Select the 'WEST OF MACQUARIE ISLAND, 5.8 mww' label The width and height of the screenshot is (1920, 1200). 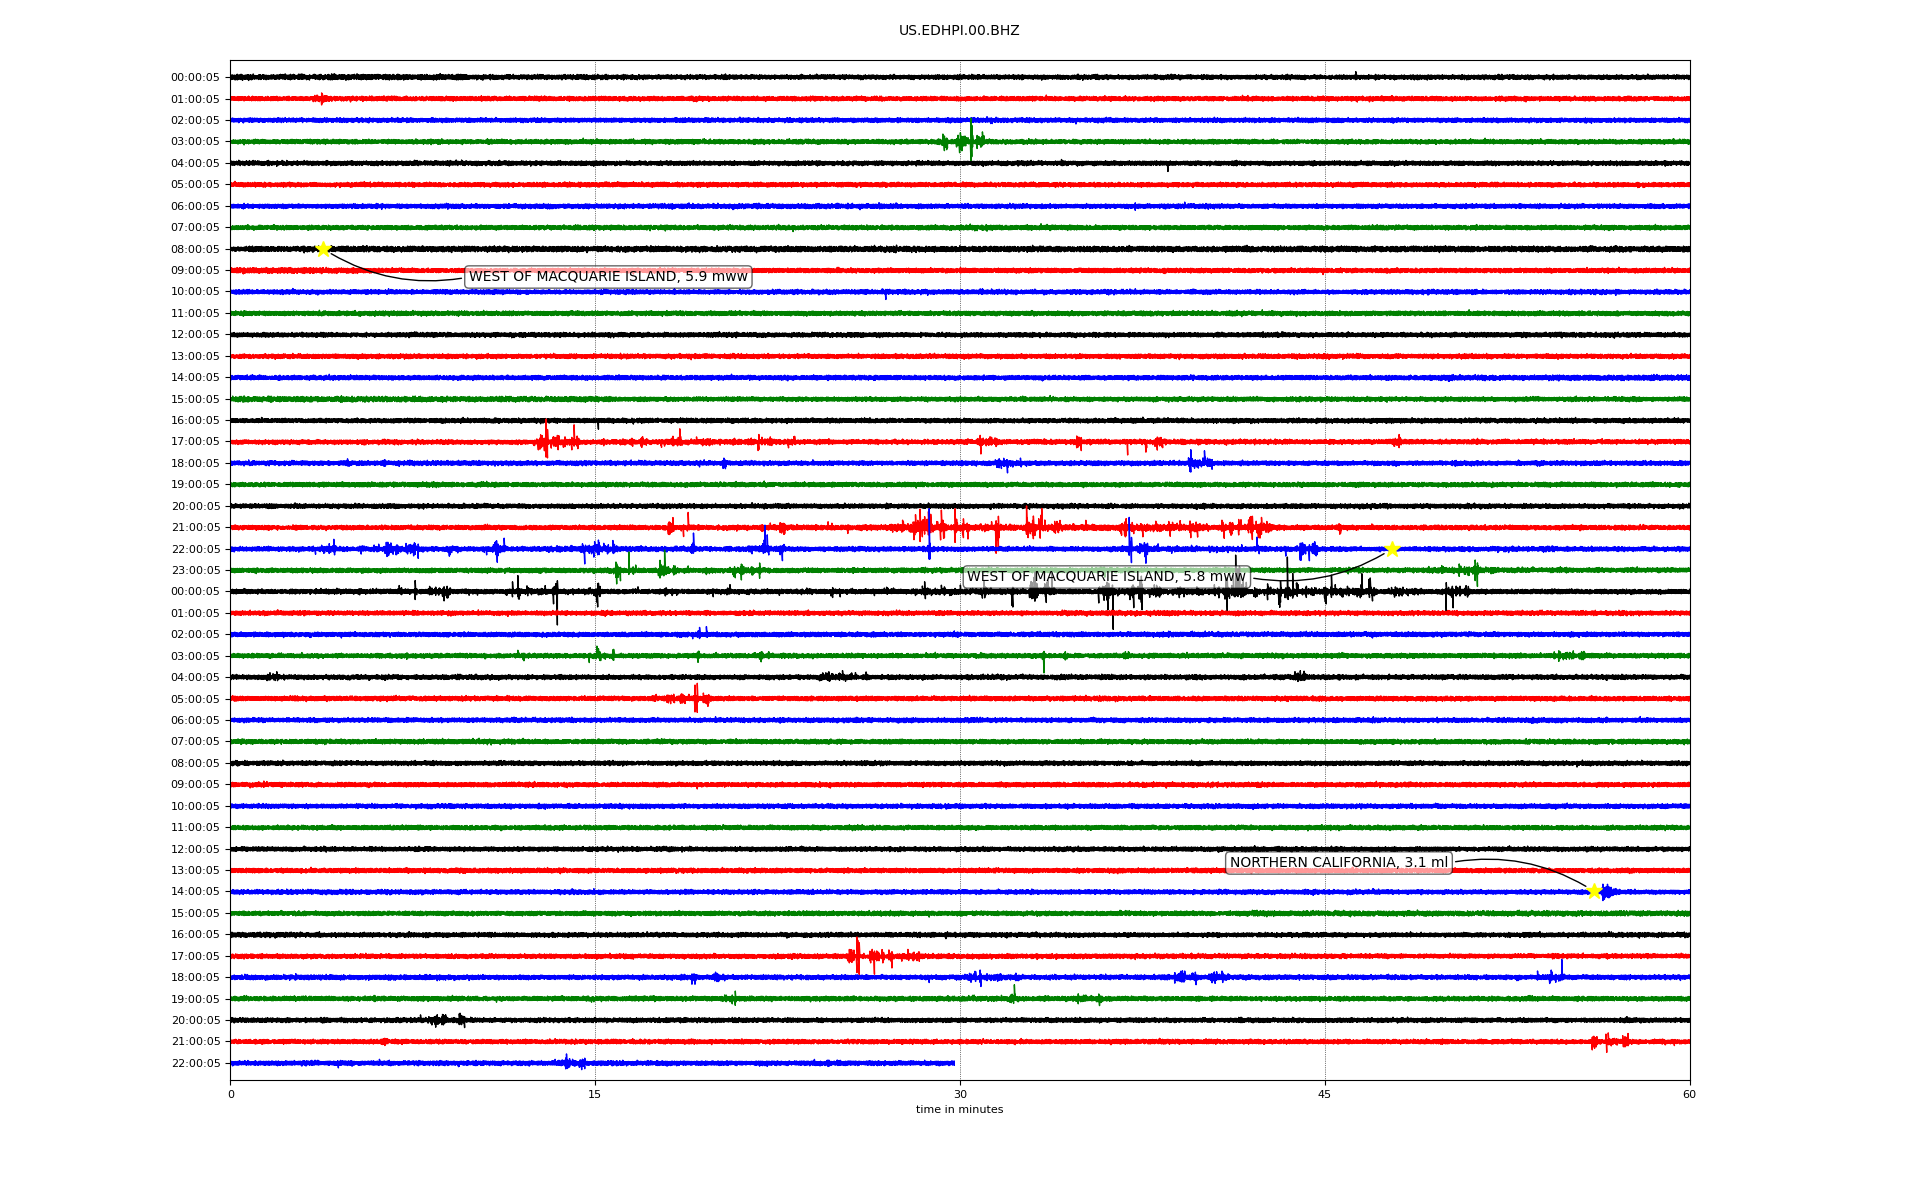coord(1106,577)
